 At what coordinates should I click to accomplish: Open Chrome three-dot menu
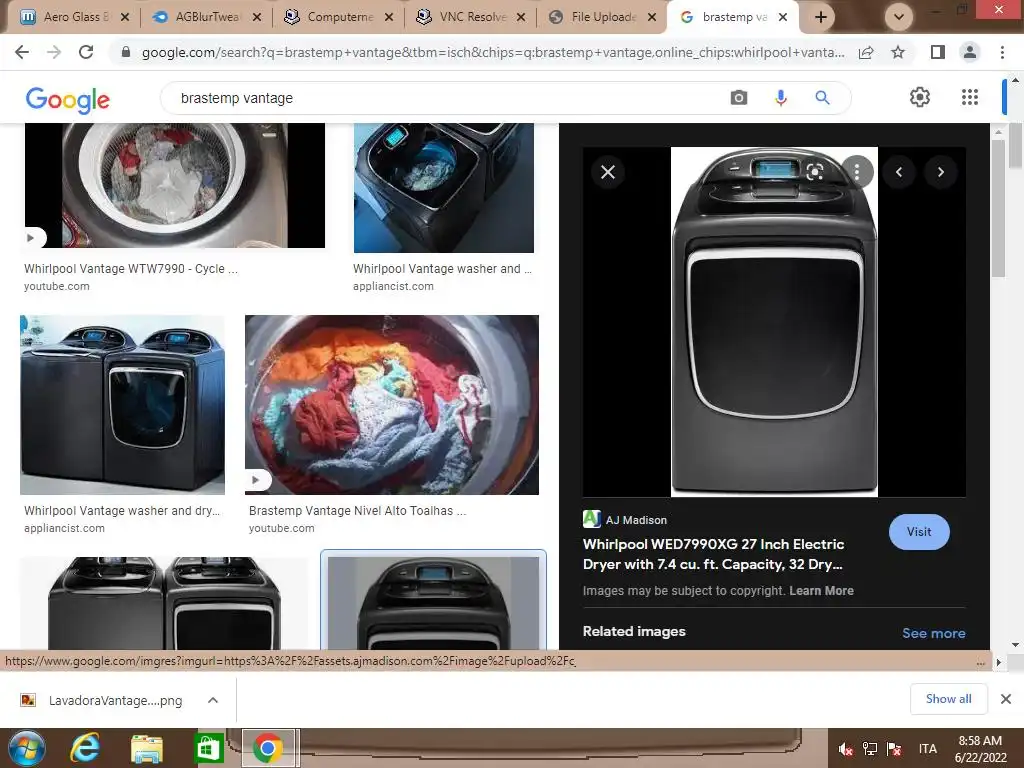click(1002, 52)
